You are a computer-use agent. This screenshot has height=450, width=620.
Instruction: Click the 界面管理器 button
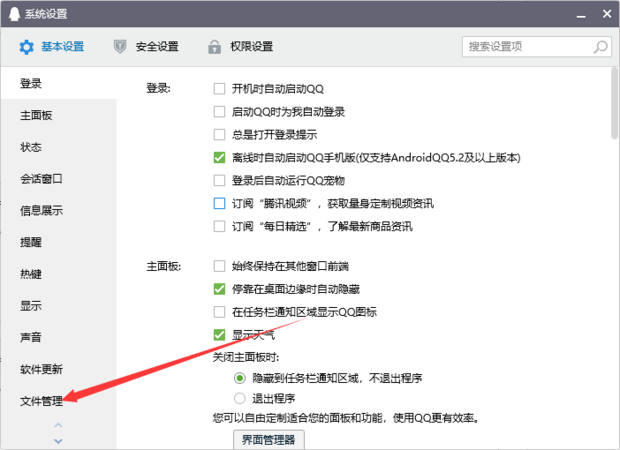pyautogui.click(x=268, y=439)
